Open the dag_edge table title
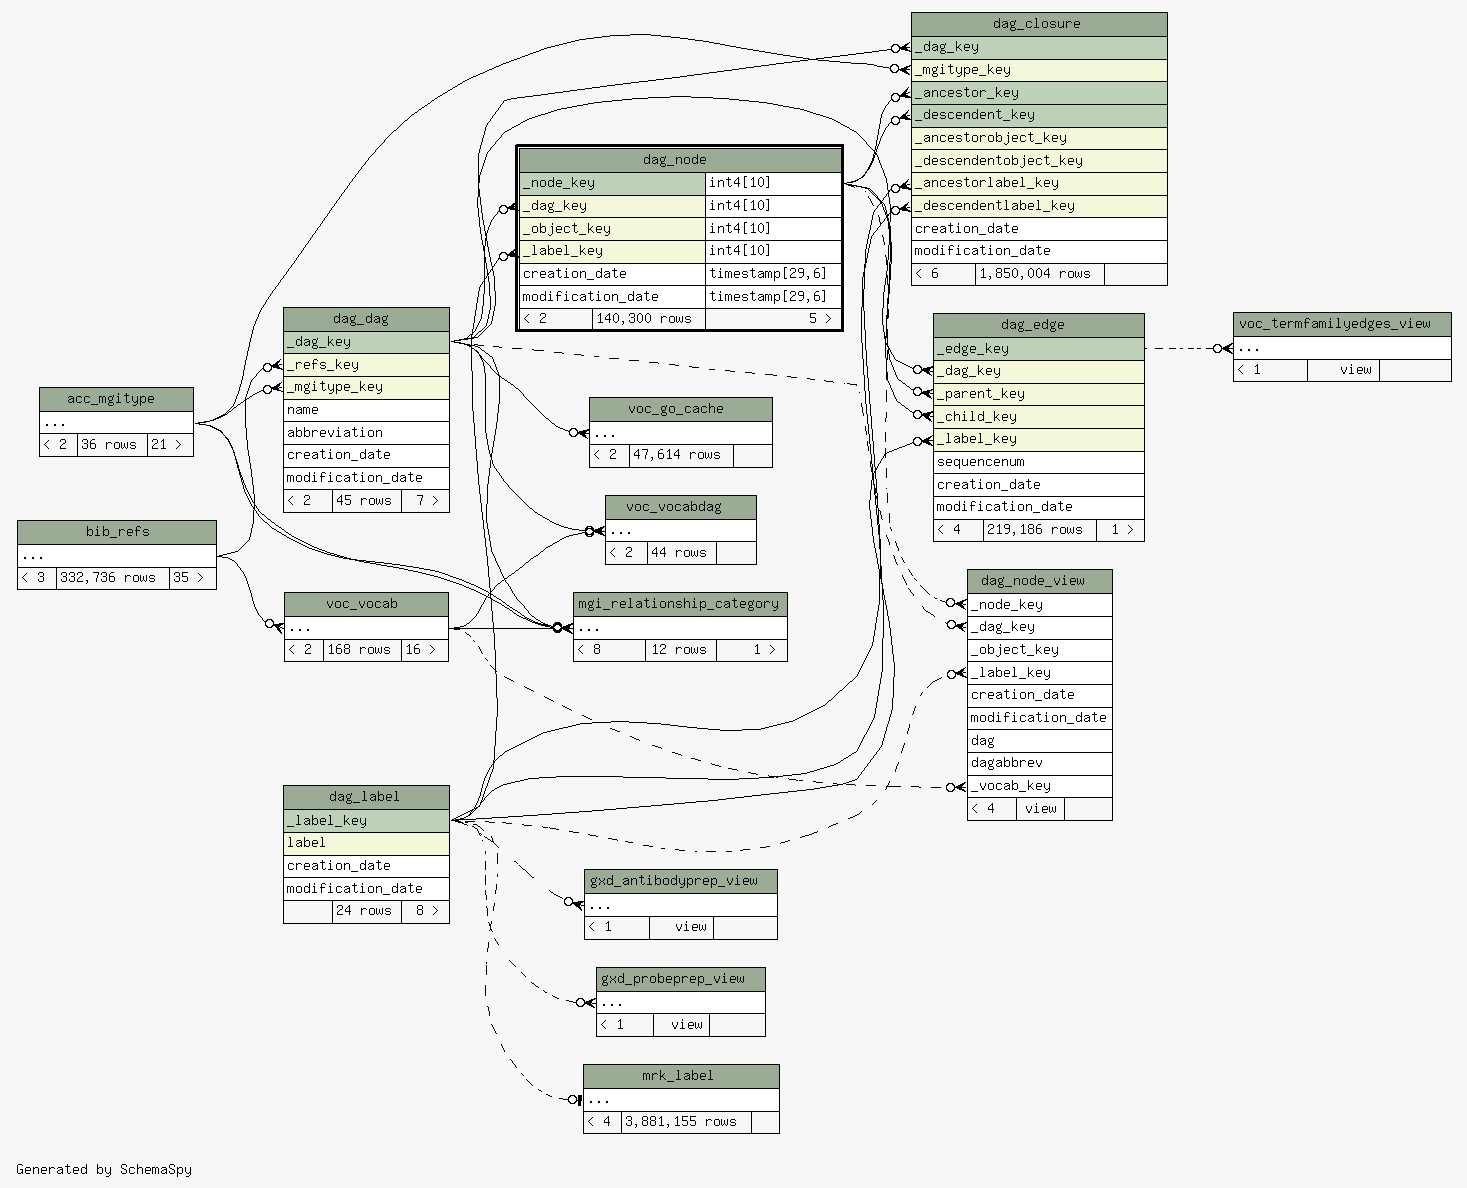The image size is (1467, 1188). click(x=1038, y=325)
